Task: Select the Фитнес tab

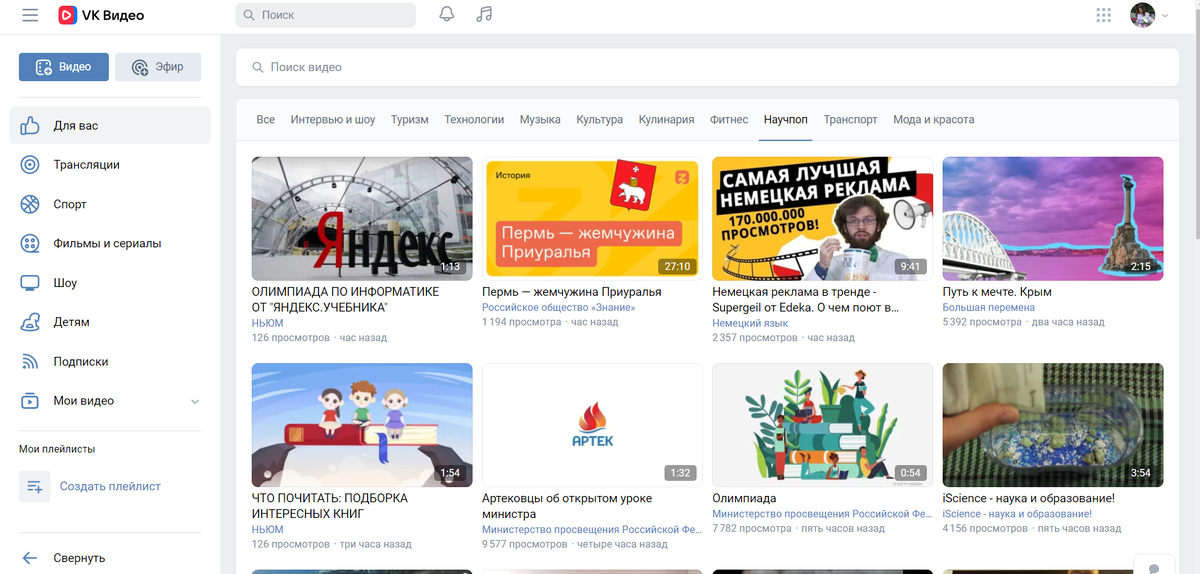Action: (x=729, y=119)
